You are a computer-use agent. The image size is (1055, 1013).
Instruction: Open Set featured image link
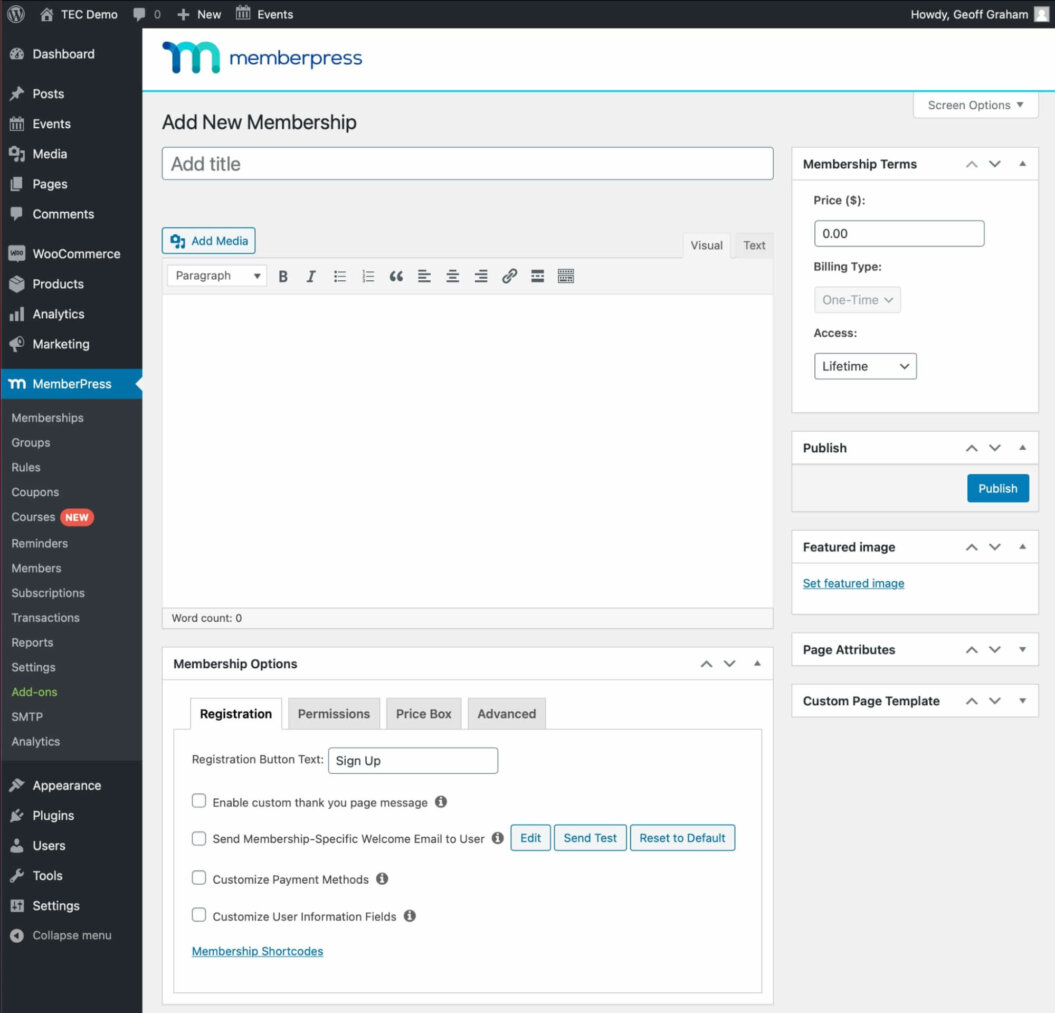click(853, 583)
